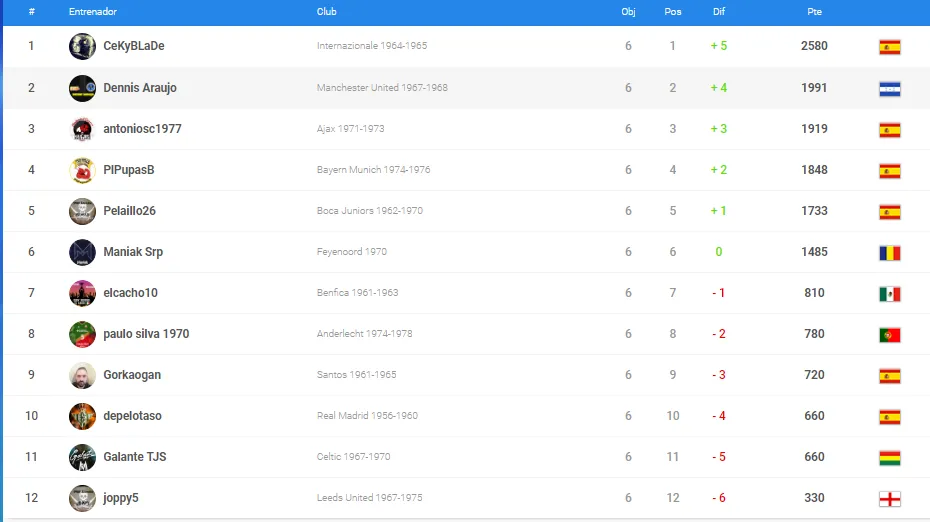Open Galante TJS's avatar
This screenshot has width=930, height=522.
[82, 457]
